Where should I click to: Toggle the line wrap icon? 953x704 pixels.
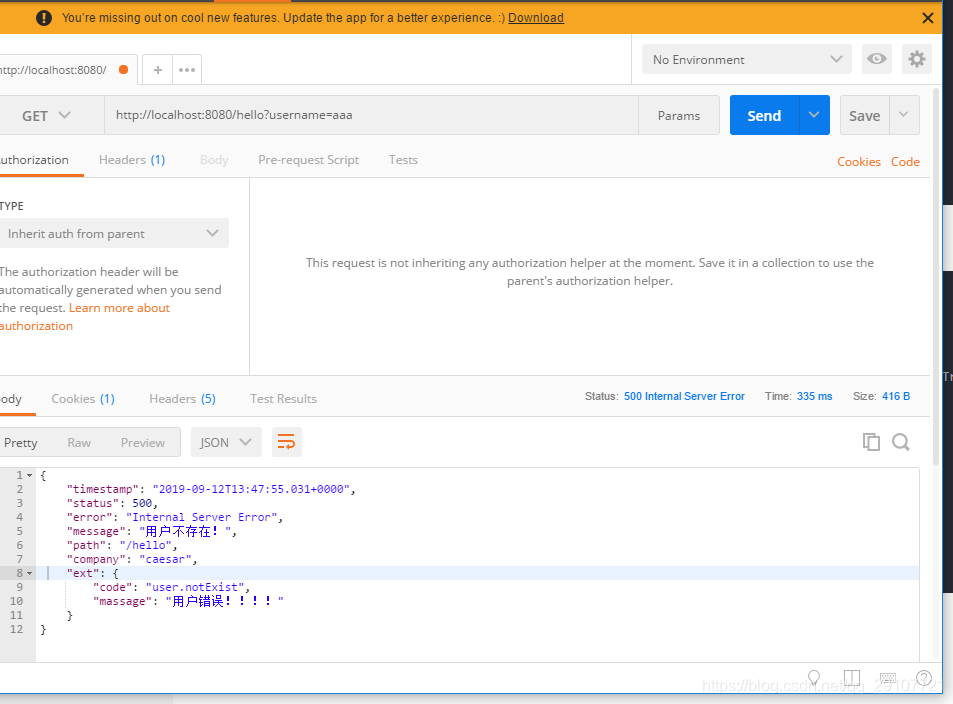[x=286, y=442]
